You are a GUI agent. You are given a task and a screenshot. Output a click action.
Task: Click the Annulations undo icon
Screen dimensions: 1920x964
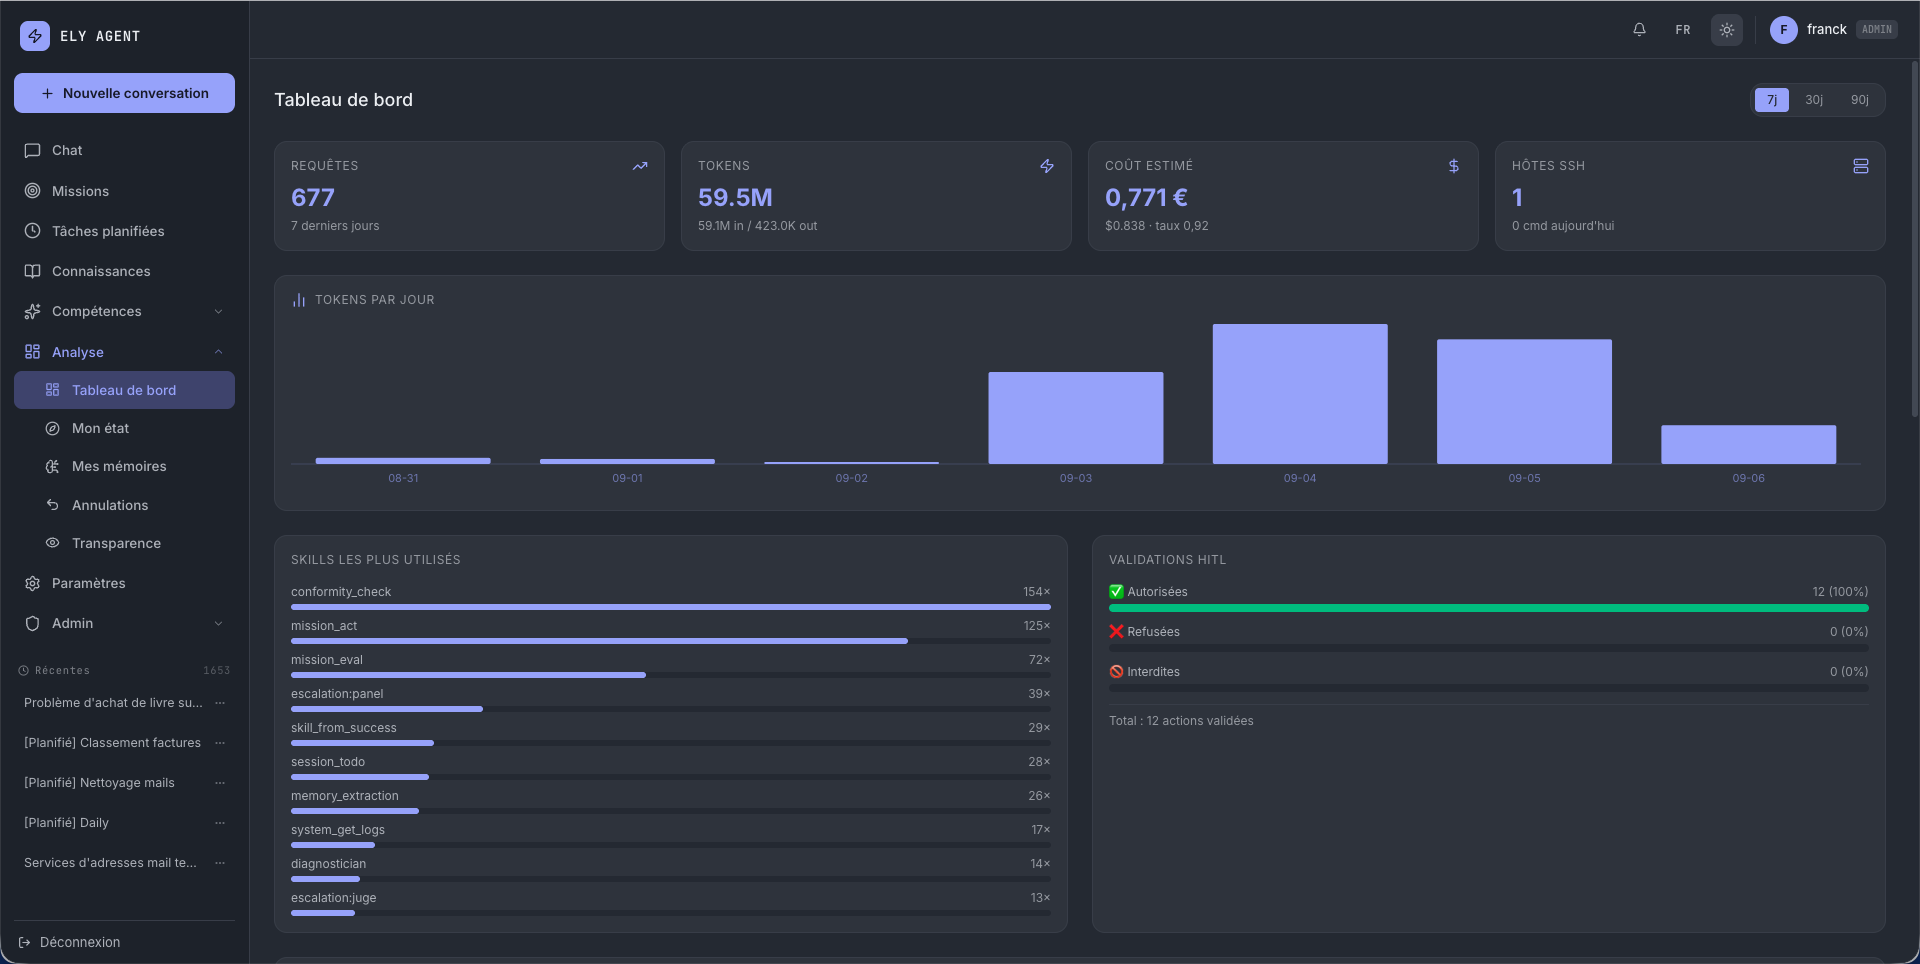pos(52,505)
